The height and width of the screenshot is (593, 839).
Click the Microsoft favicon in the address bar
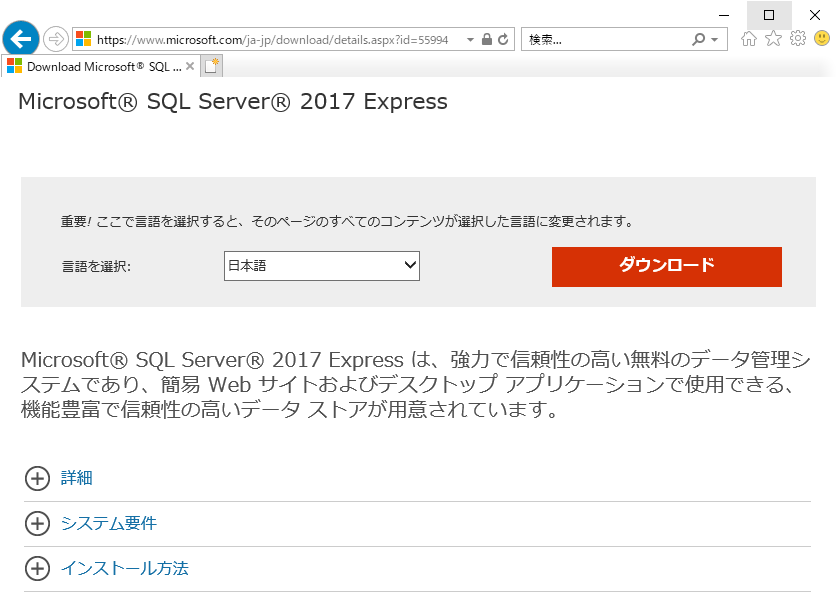point(83,39)
